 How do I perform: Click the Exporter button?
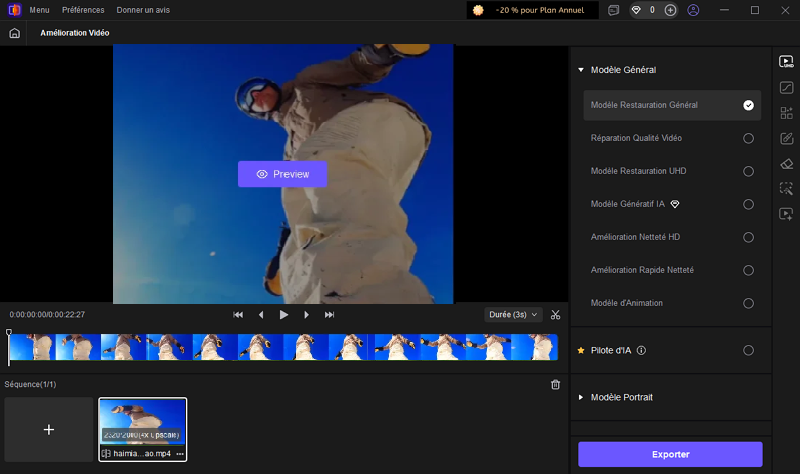click(x=670, y=454)
